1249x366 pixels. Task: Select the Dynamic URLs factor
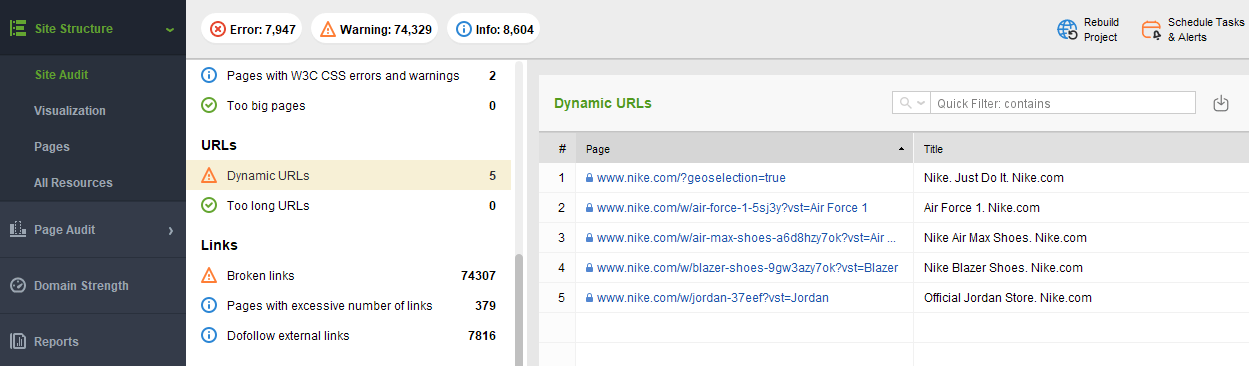coord(349,175)
